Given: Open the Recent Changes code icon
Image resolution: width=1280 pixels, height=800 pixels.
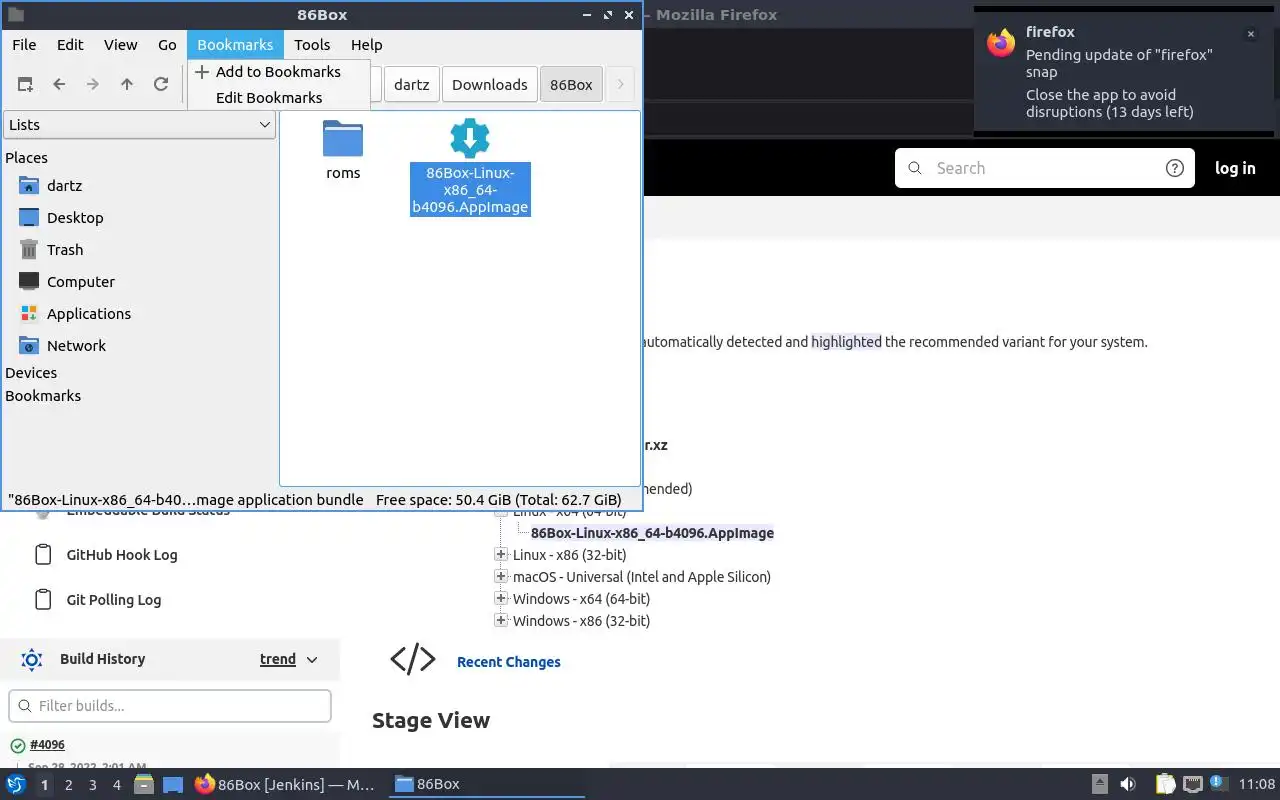Looking at the screenshot, I should [x=413, y=659].
